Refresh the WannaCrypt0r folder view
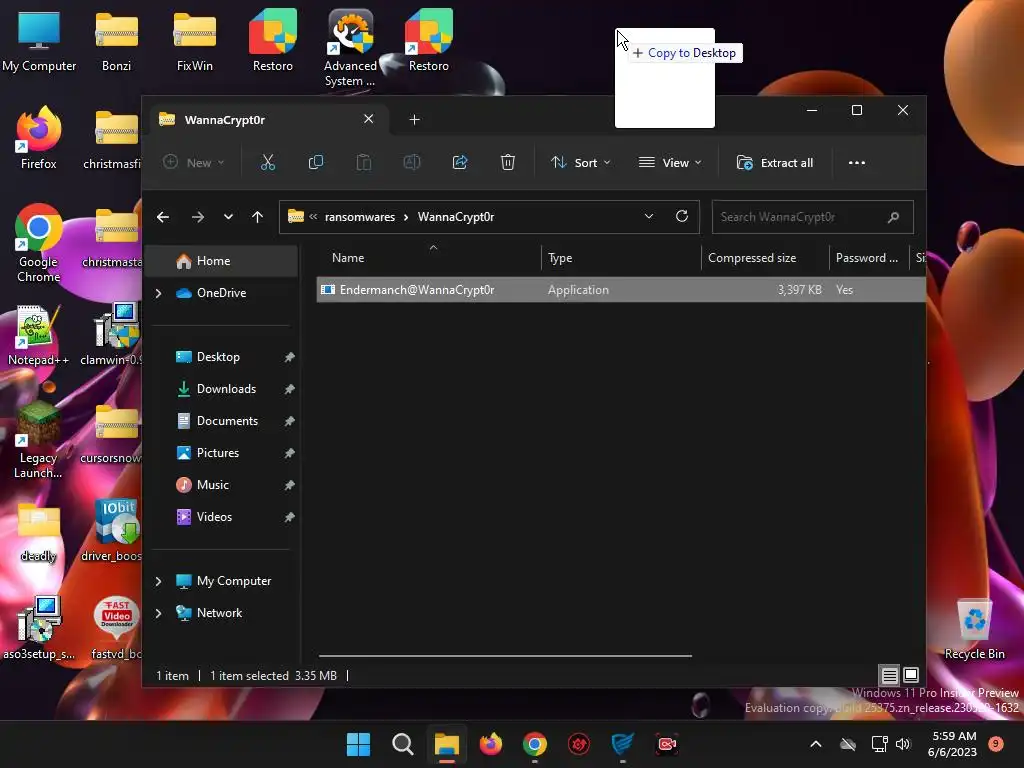The width and height of the screenshot is (1024, 768). (x=682, y=216)
